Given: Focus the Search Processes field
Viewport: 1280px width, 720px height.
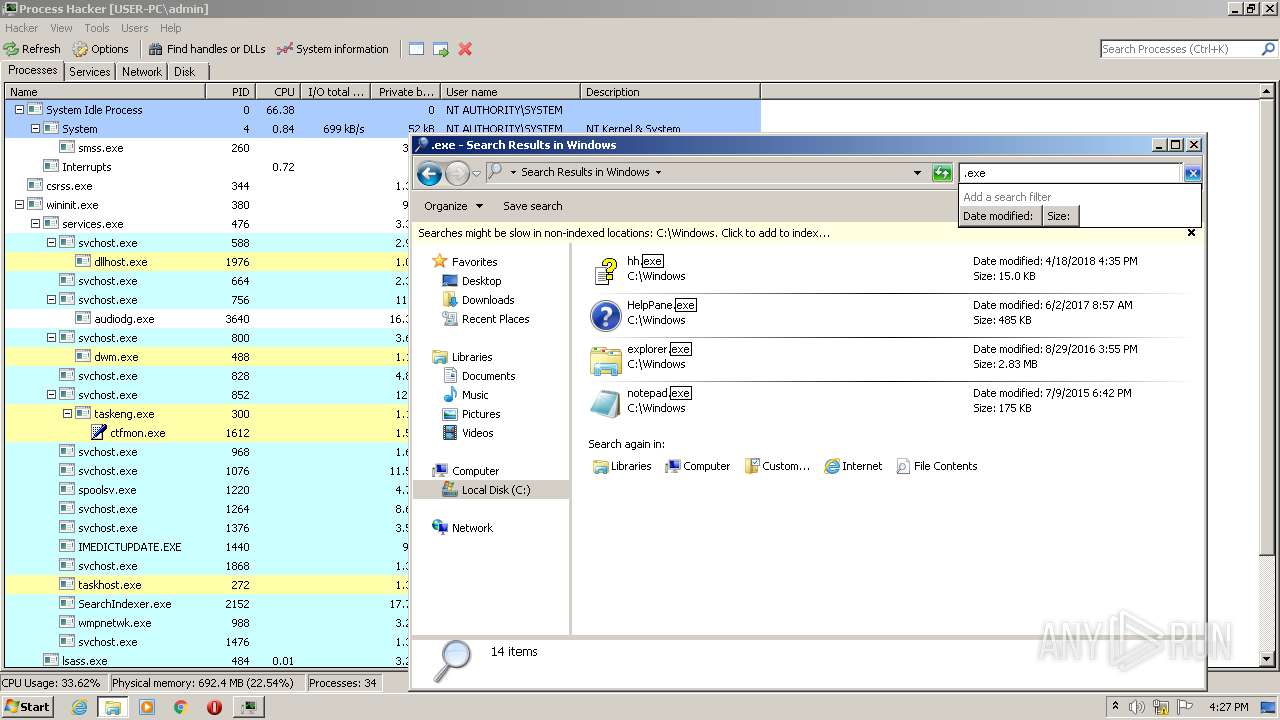Looking at the screenshot, I should point(1180,49).
